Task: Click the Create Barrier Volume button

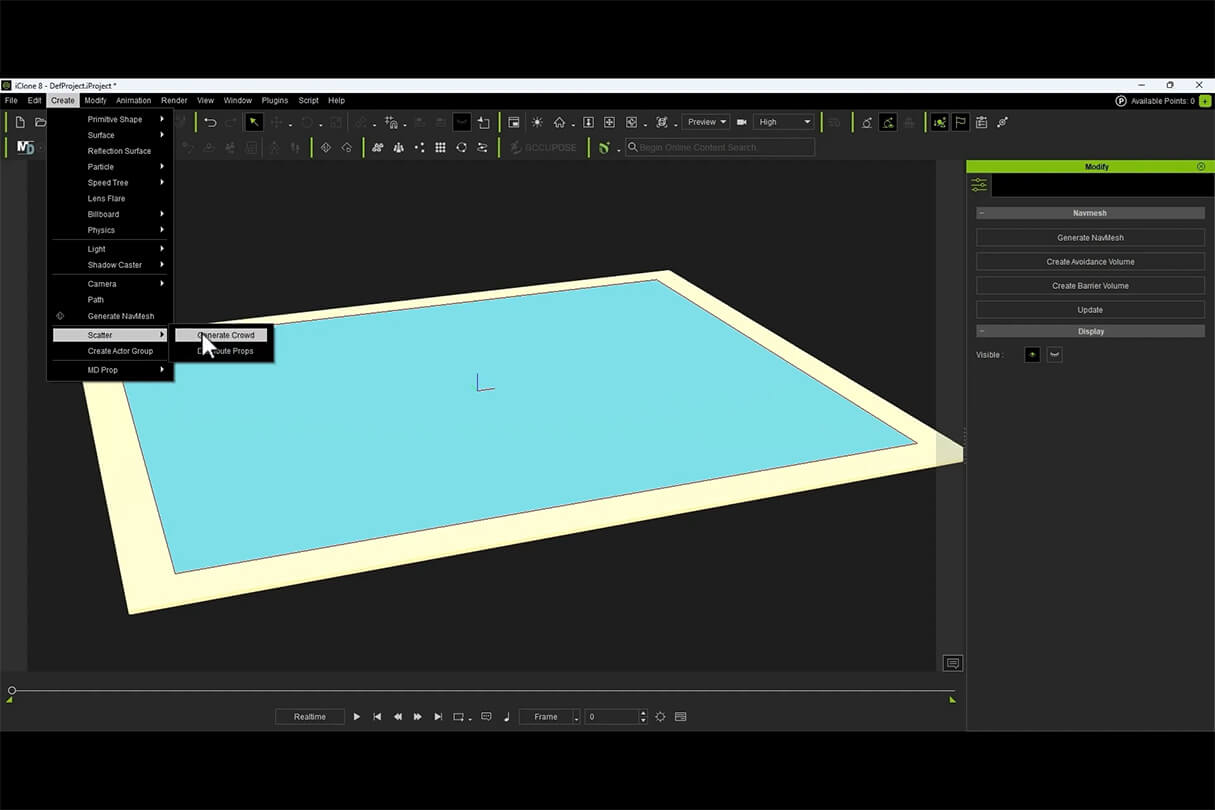Action: point(1090,286)
